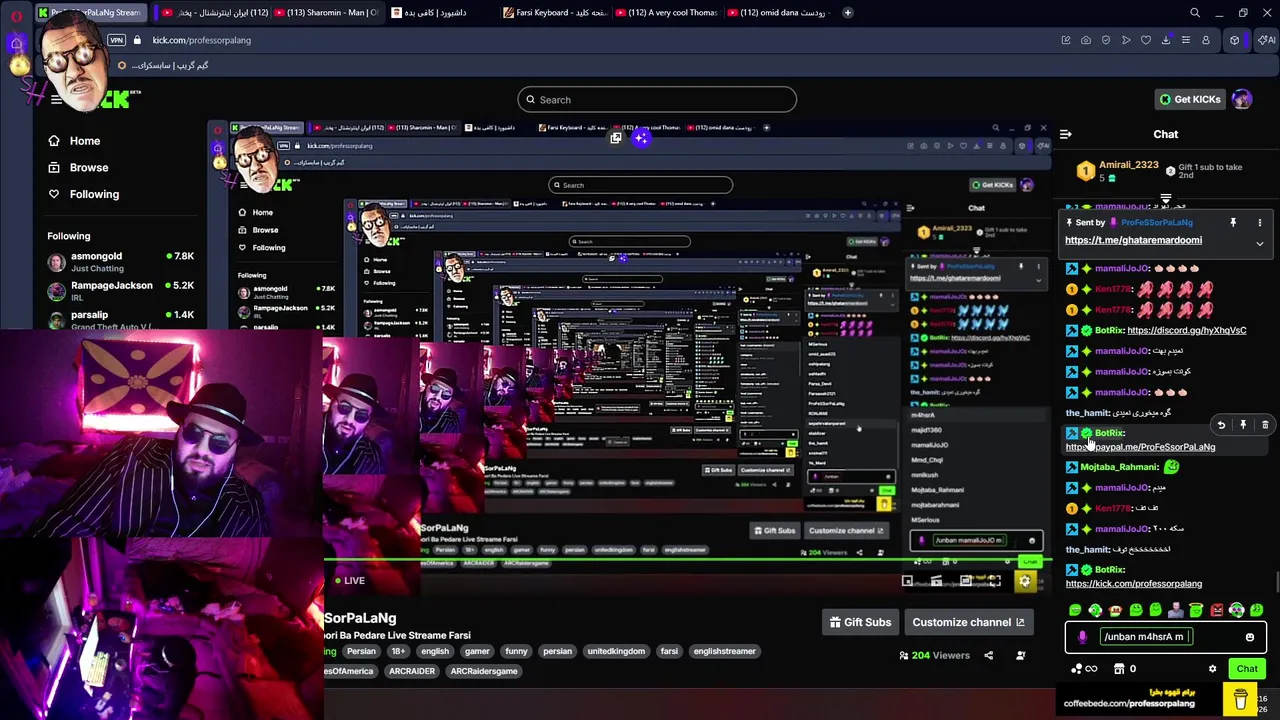Open Following in the sidebar
The width and height of the screenshot is (1280, 720).
(93, 194)
